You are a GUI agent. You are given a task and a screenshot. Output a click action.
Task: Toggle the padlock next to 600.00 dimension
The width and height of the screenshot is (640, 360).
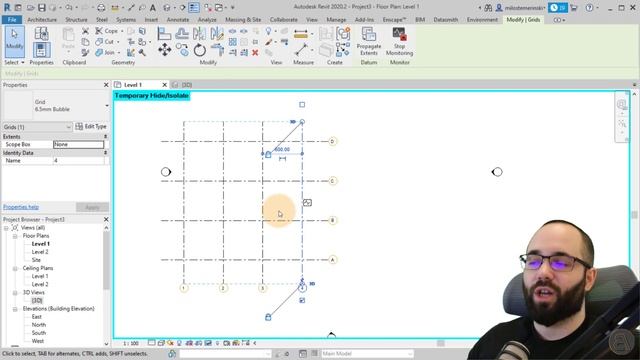[x=268, y=155]
